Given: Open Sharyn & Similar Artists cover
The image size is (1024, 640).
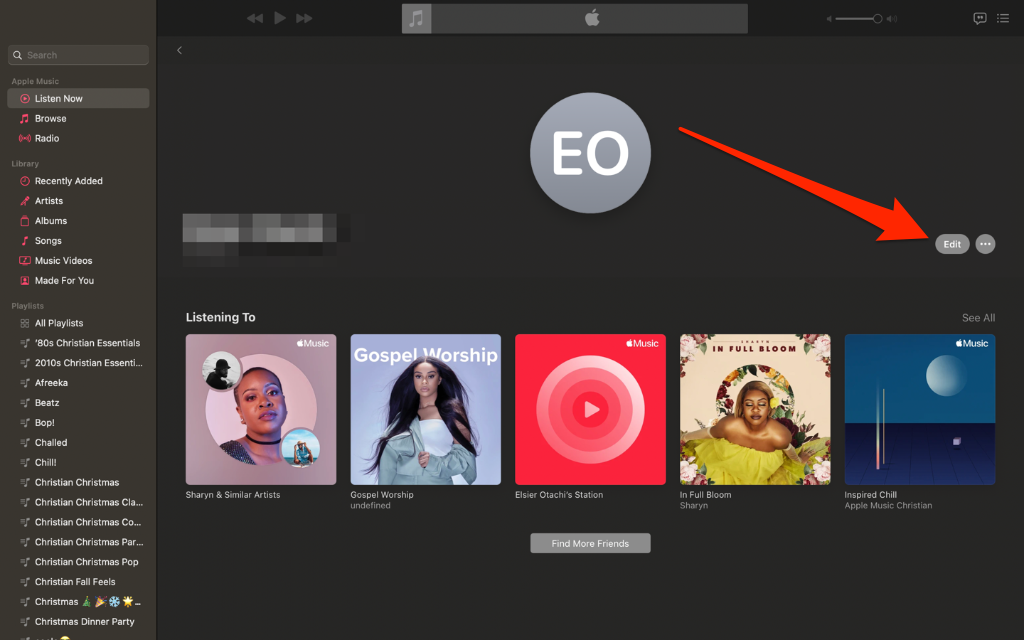Looking at the screenshot, I should (x=261, y=409).
